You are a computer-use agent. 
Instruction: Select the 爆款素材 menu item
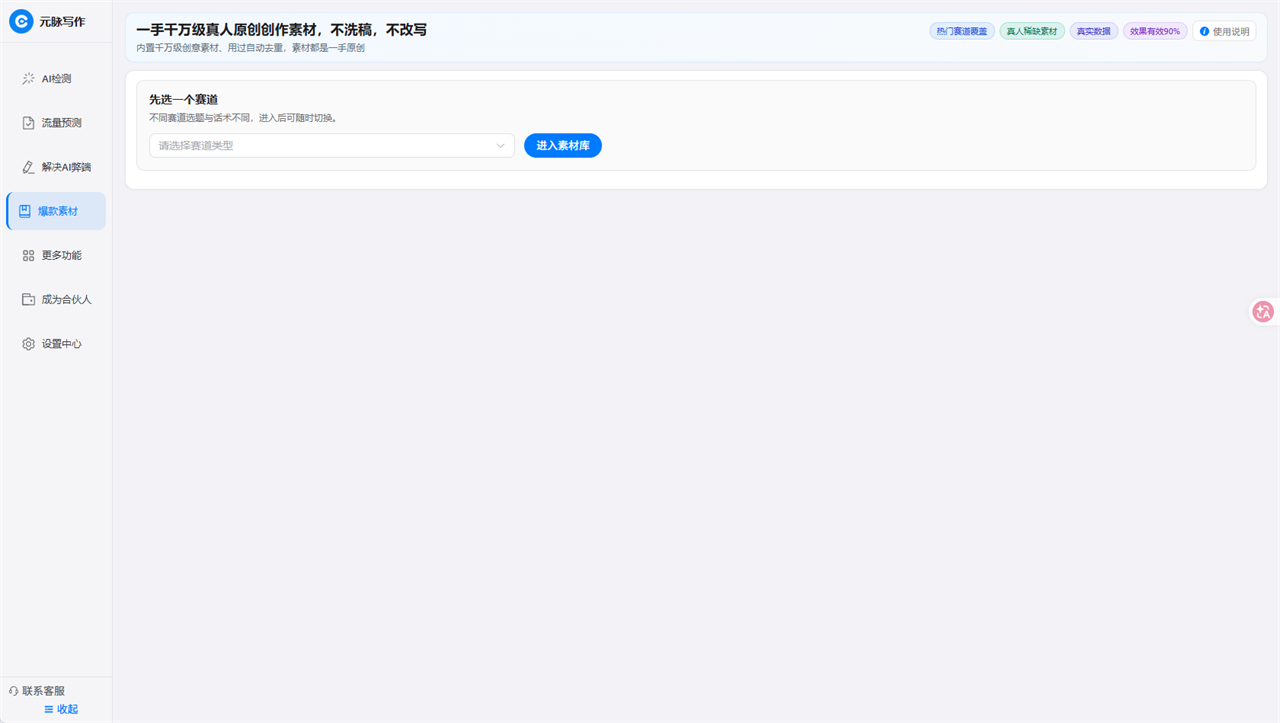point(56,211)
